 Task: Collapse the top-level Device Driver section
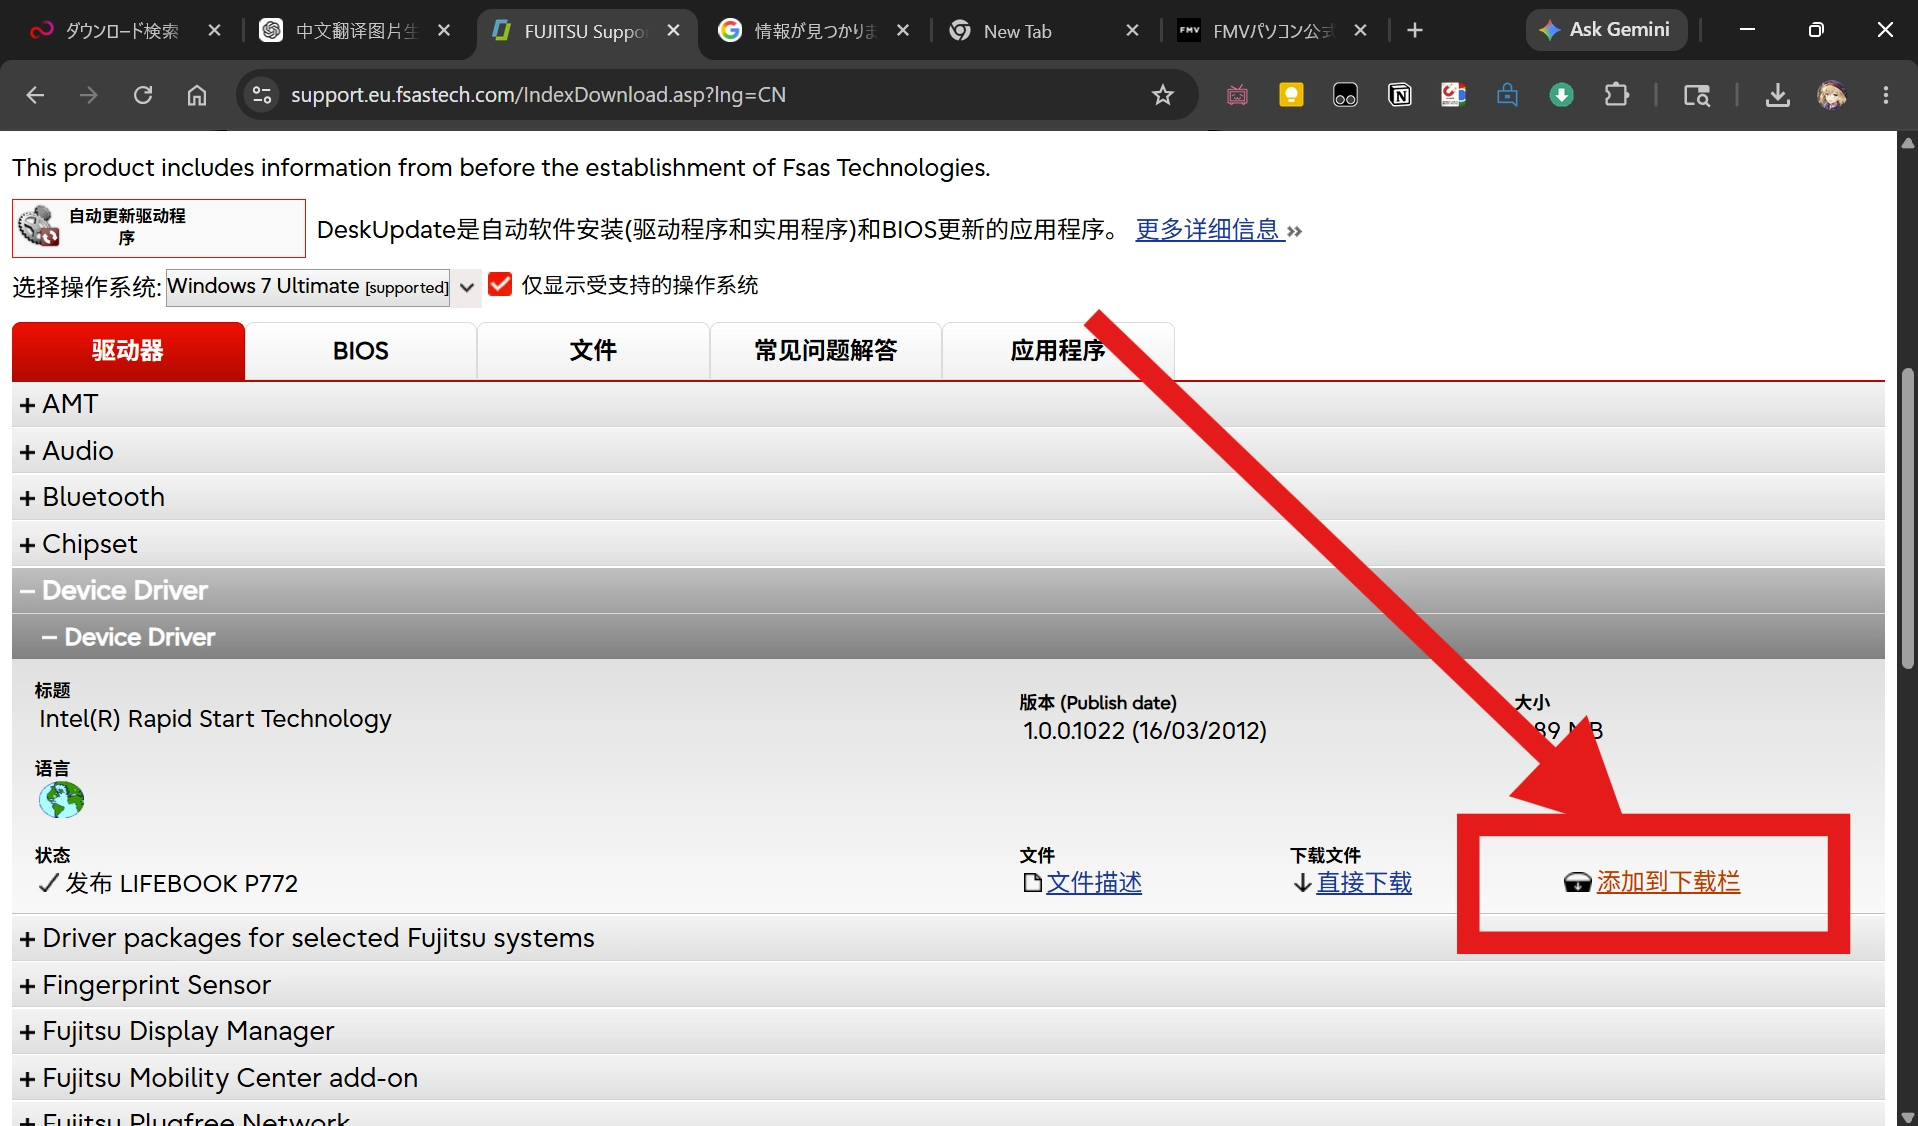pos(948,590)
